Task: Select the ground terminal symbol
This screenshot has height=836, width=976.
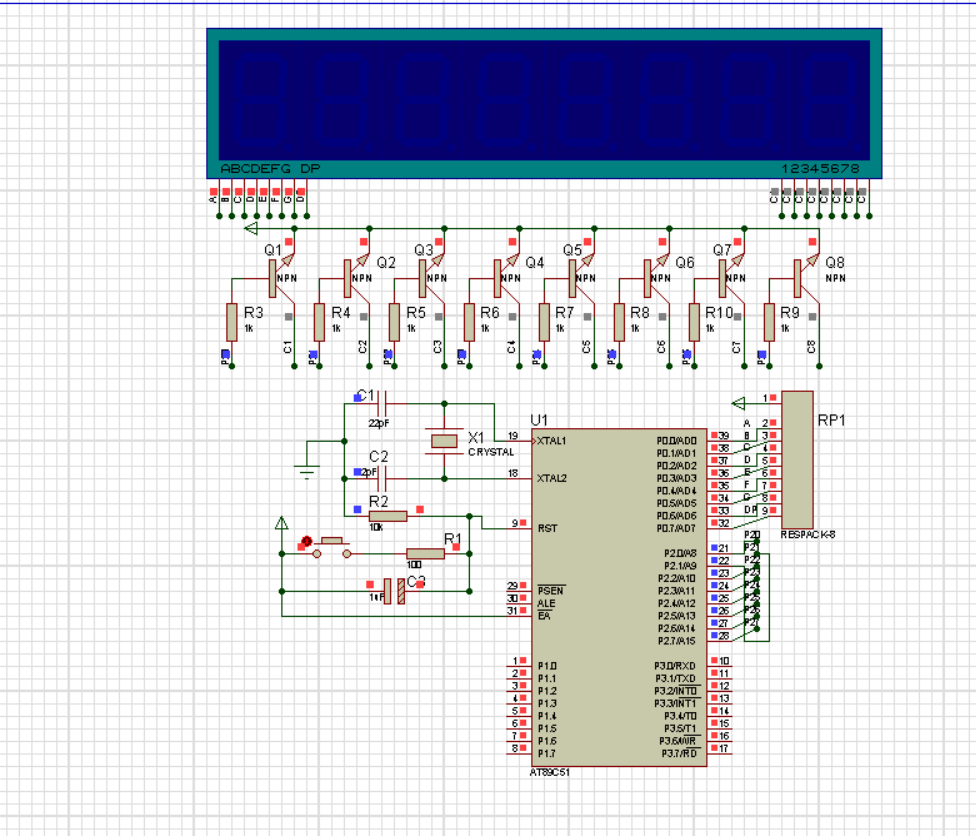Action: pos(306,470)
